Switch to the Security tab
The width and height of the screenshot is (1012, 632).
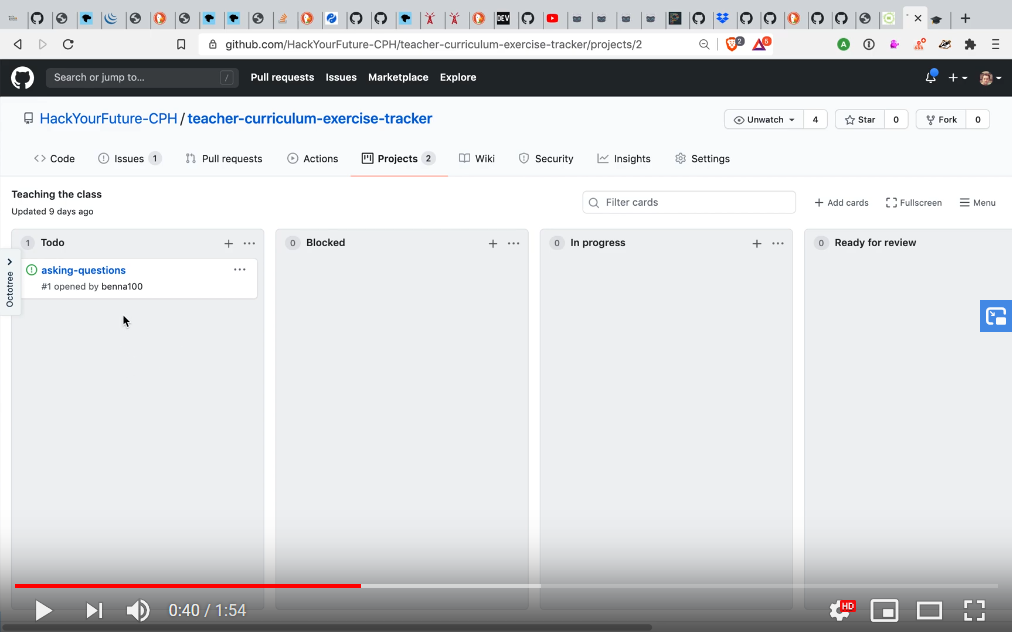(546, 159)
